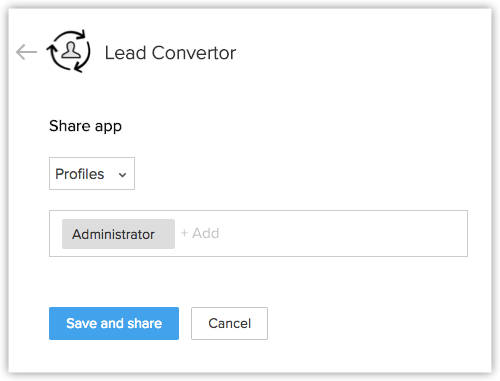The height and width of the screenshot is (381, 500).
Task: Click the Share app heading
Action: [x=85, y=126]
